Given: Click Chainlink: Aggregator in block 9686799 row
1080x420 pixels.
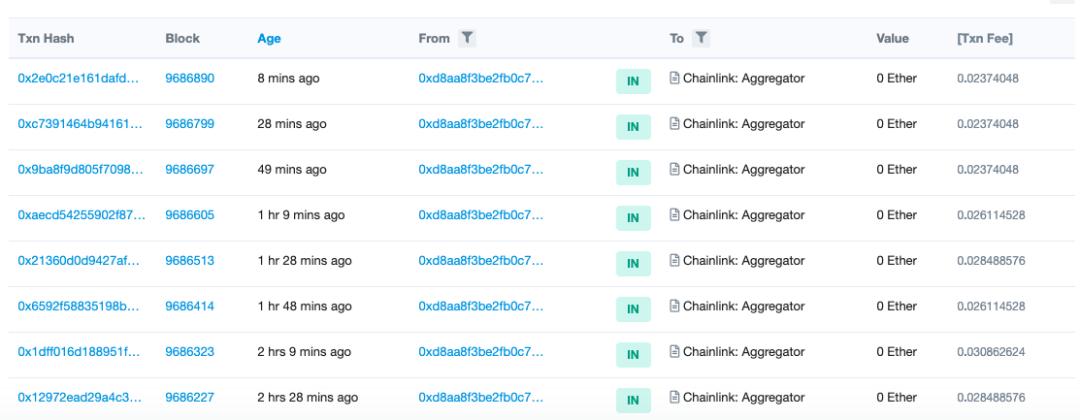Looking at the screenshot, I should [x=744, y=124].
